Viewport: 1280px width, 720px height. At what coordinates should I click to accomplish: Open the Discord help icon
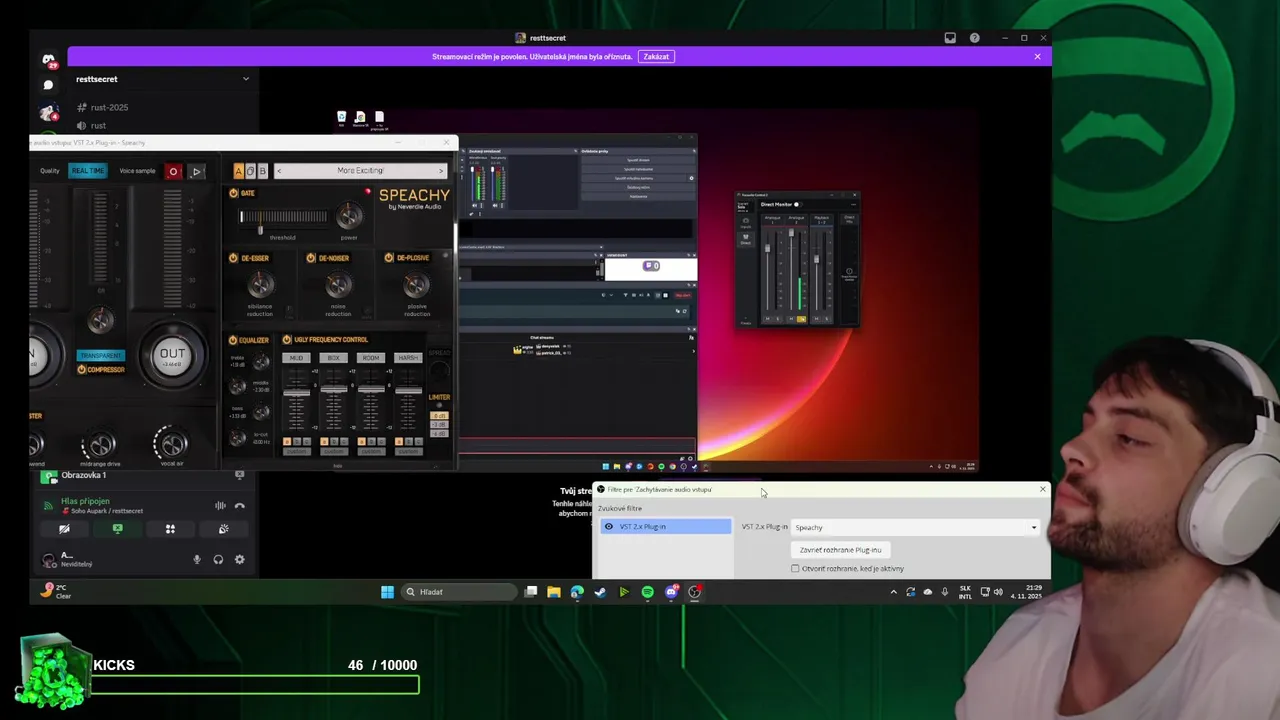tap(975, 38)
